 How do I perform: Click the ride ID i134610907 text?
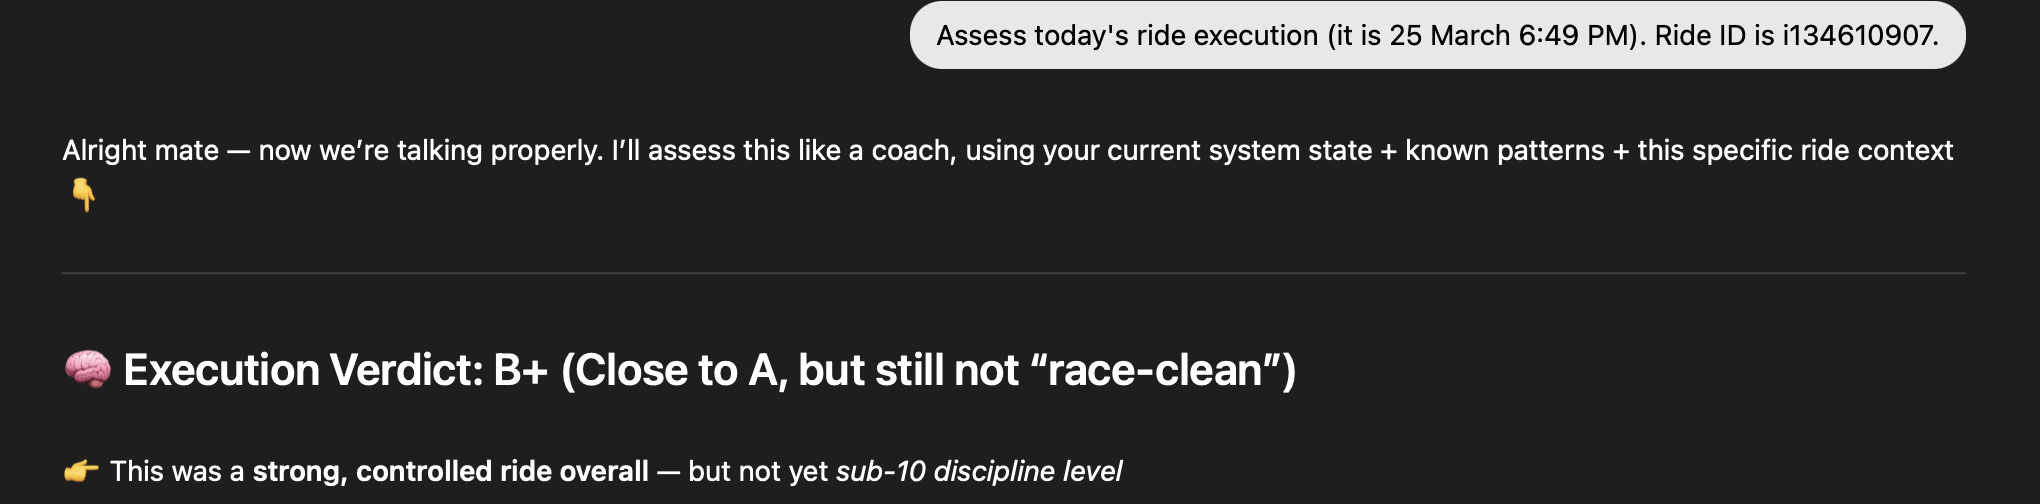click(x=1859, y=36)
